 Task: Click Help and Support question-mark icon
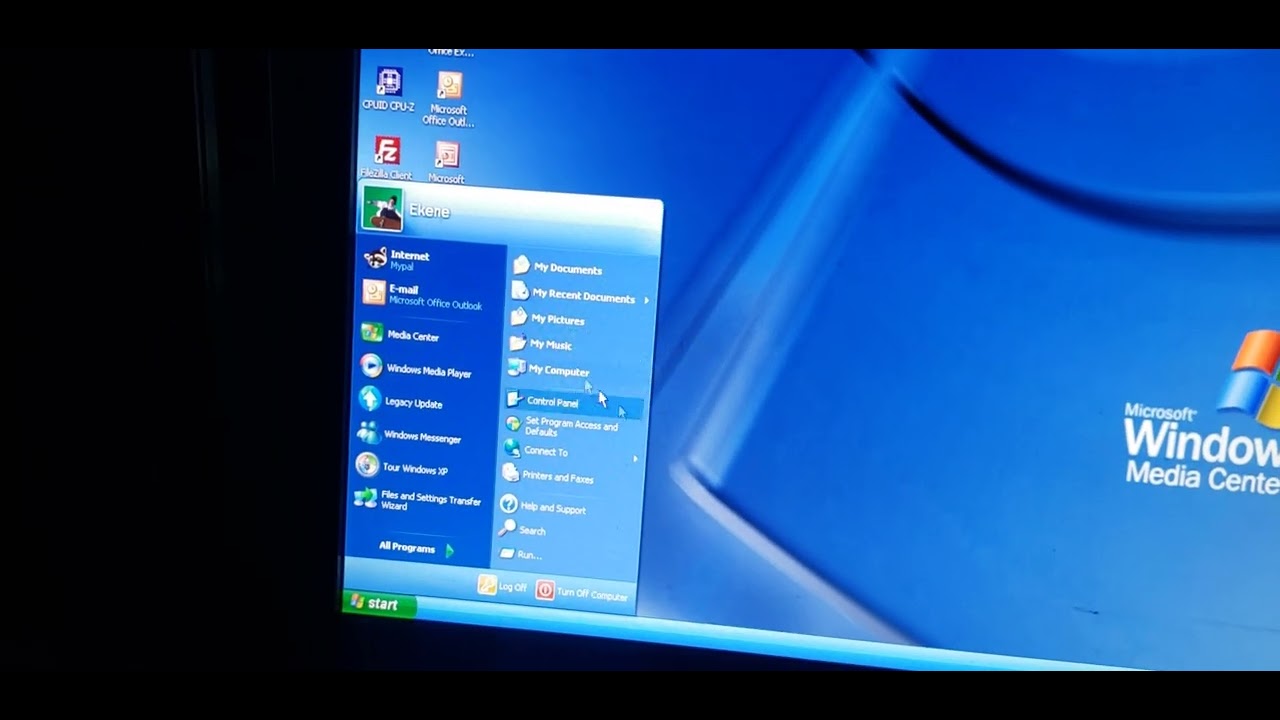tap(508, 504)
